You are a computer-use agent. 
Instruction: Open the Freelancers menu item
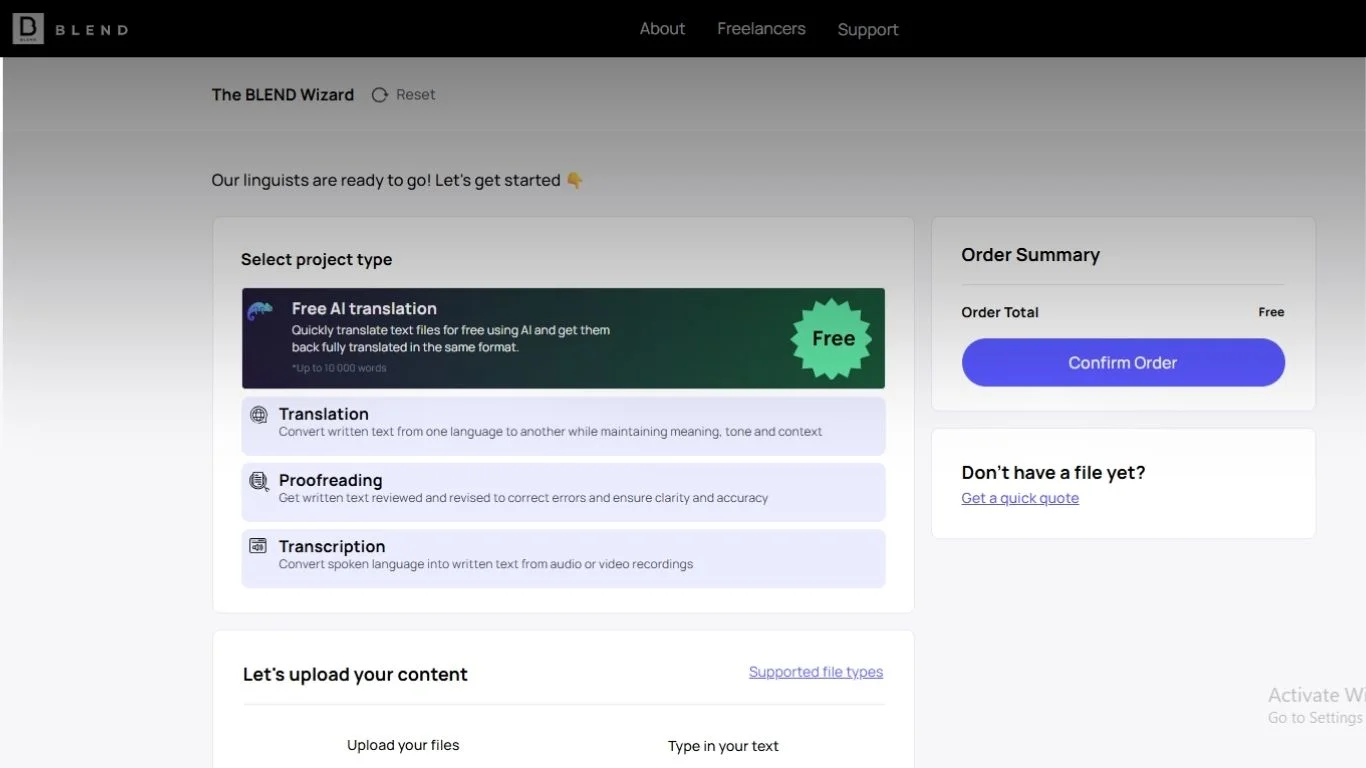pos(761,29)
